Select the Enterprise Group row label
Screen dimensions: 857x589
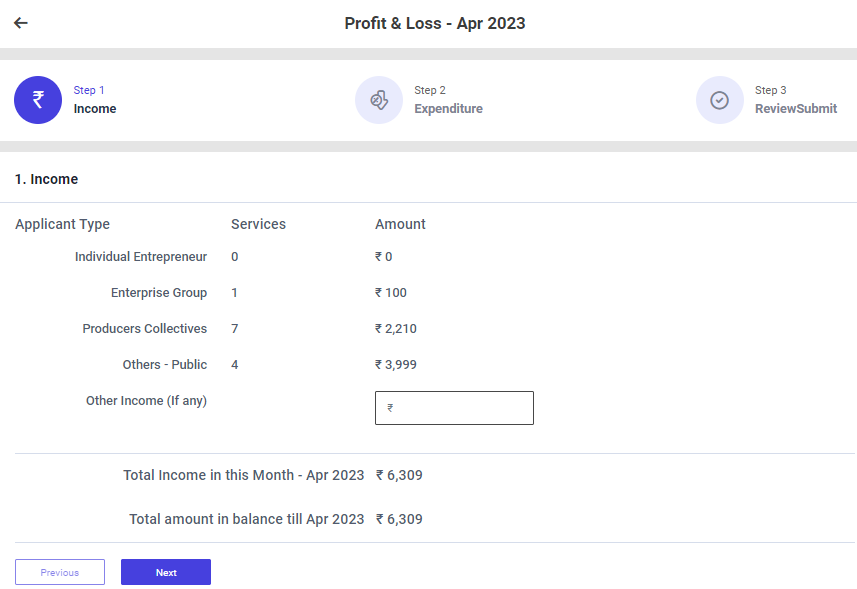pyautogui.click(x=159, y=293)
